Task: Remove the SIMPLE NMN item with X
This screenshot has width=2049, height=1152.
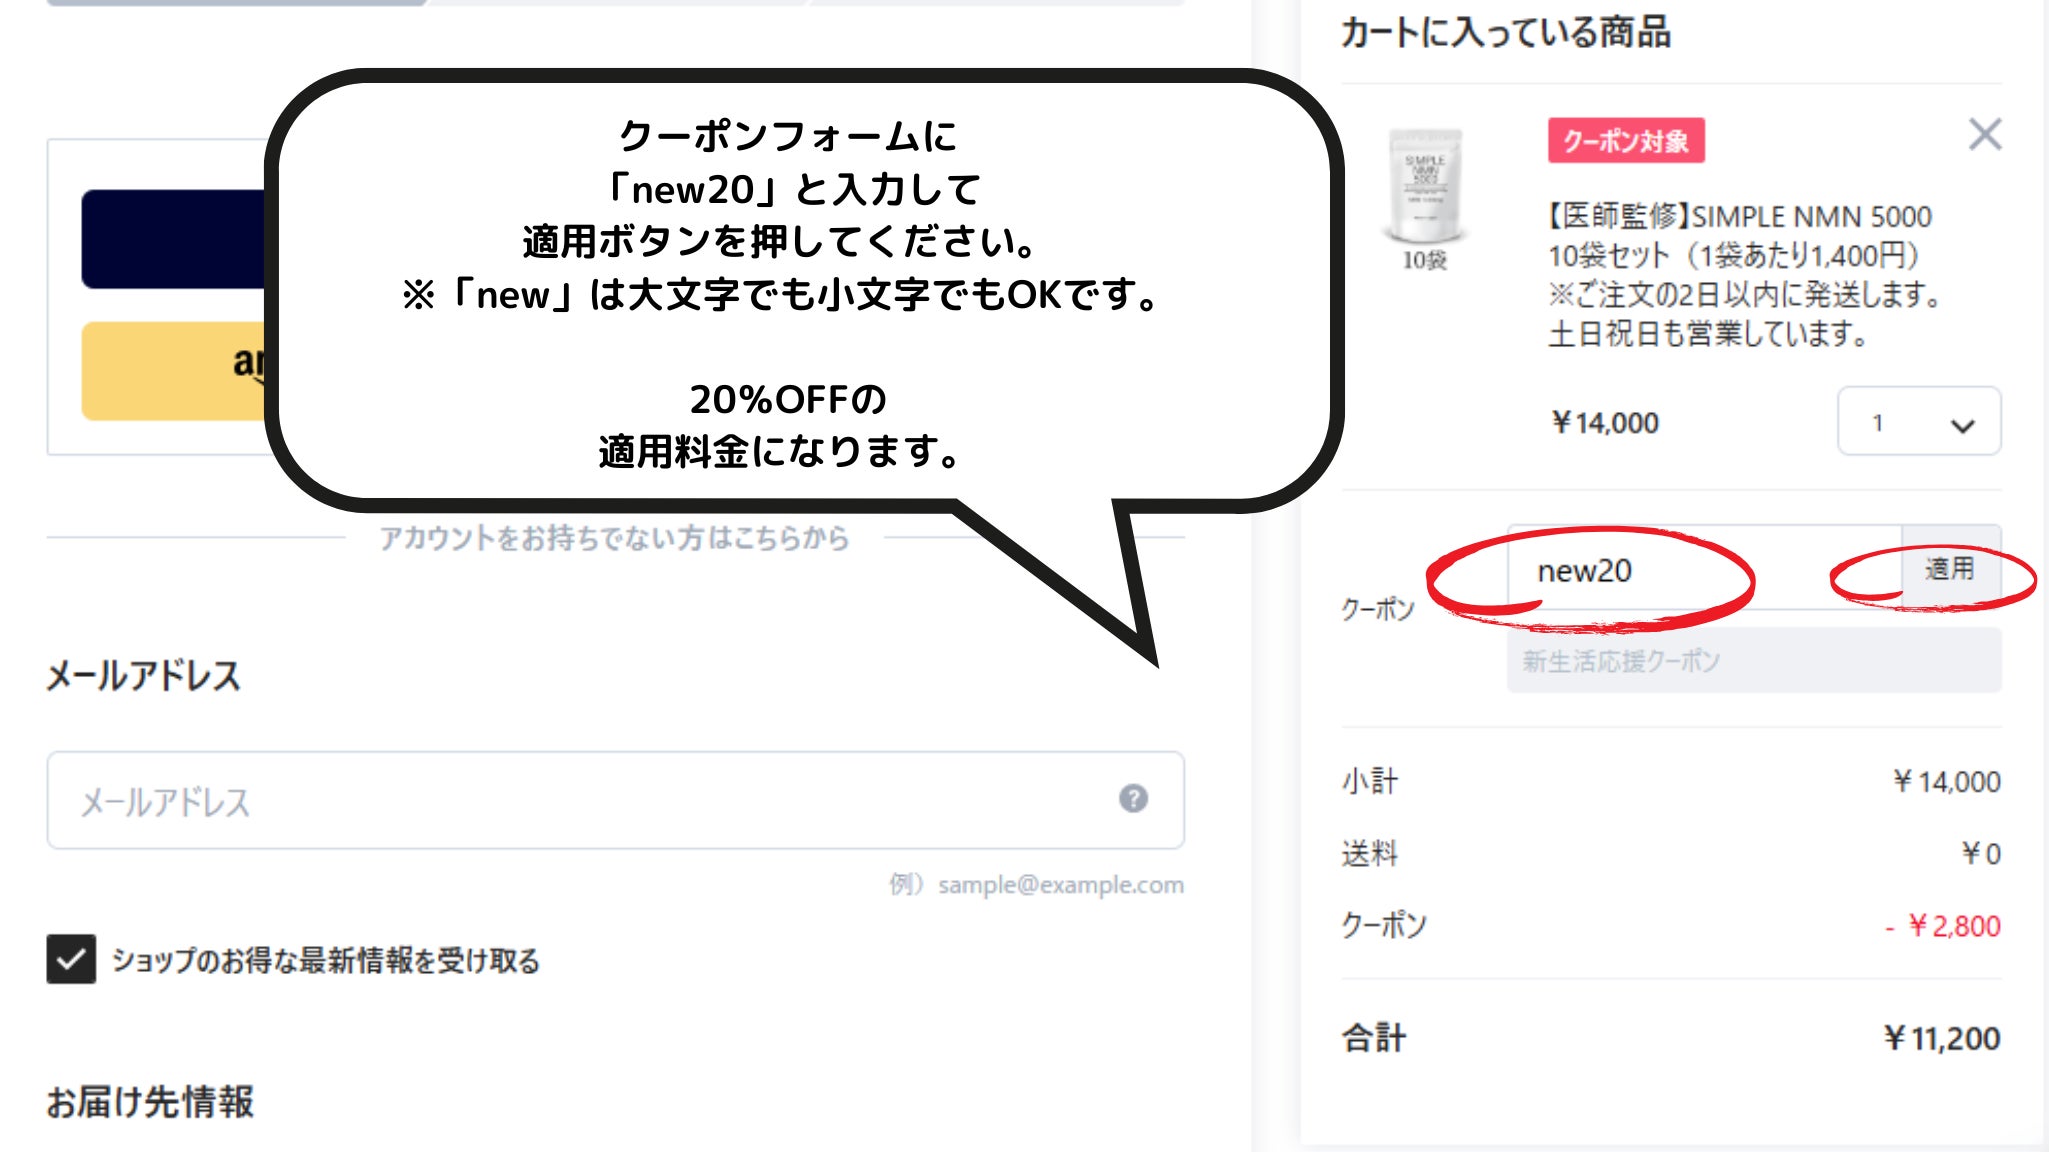Action: tap(1984, 134)
